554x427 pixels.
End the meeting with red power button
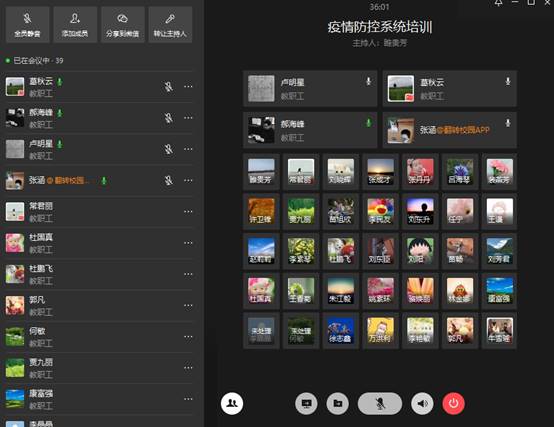[x=453, y=403]
